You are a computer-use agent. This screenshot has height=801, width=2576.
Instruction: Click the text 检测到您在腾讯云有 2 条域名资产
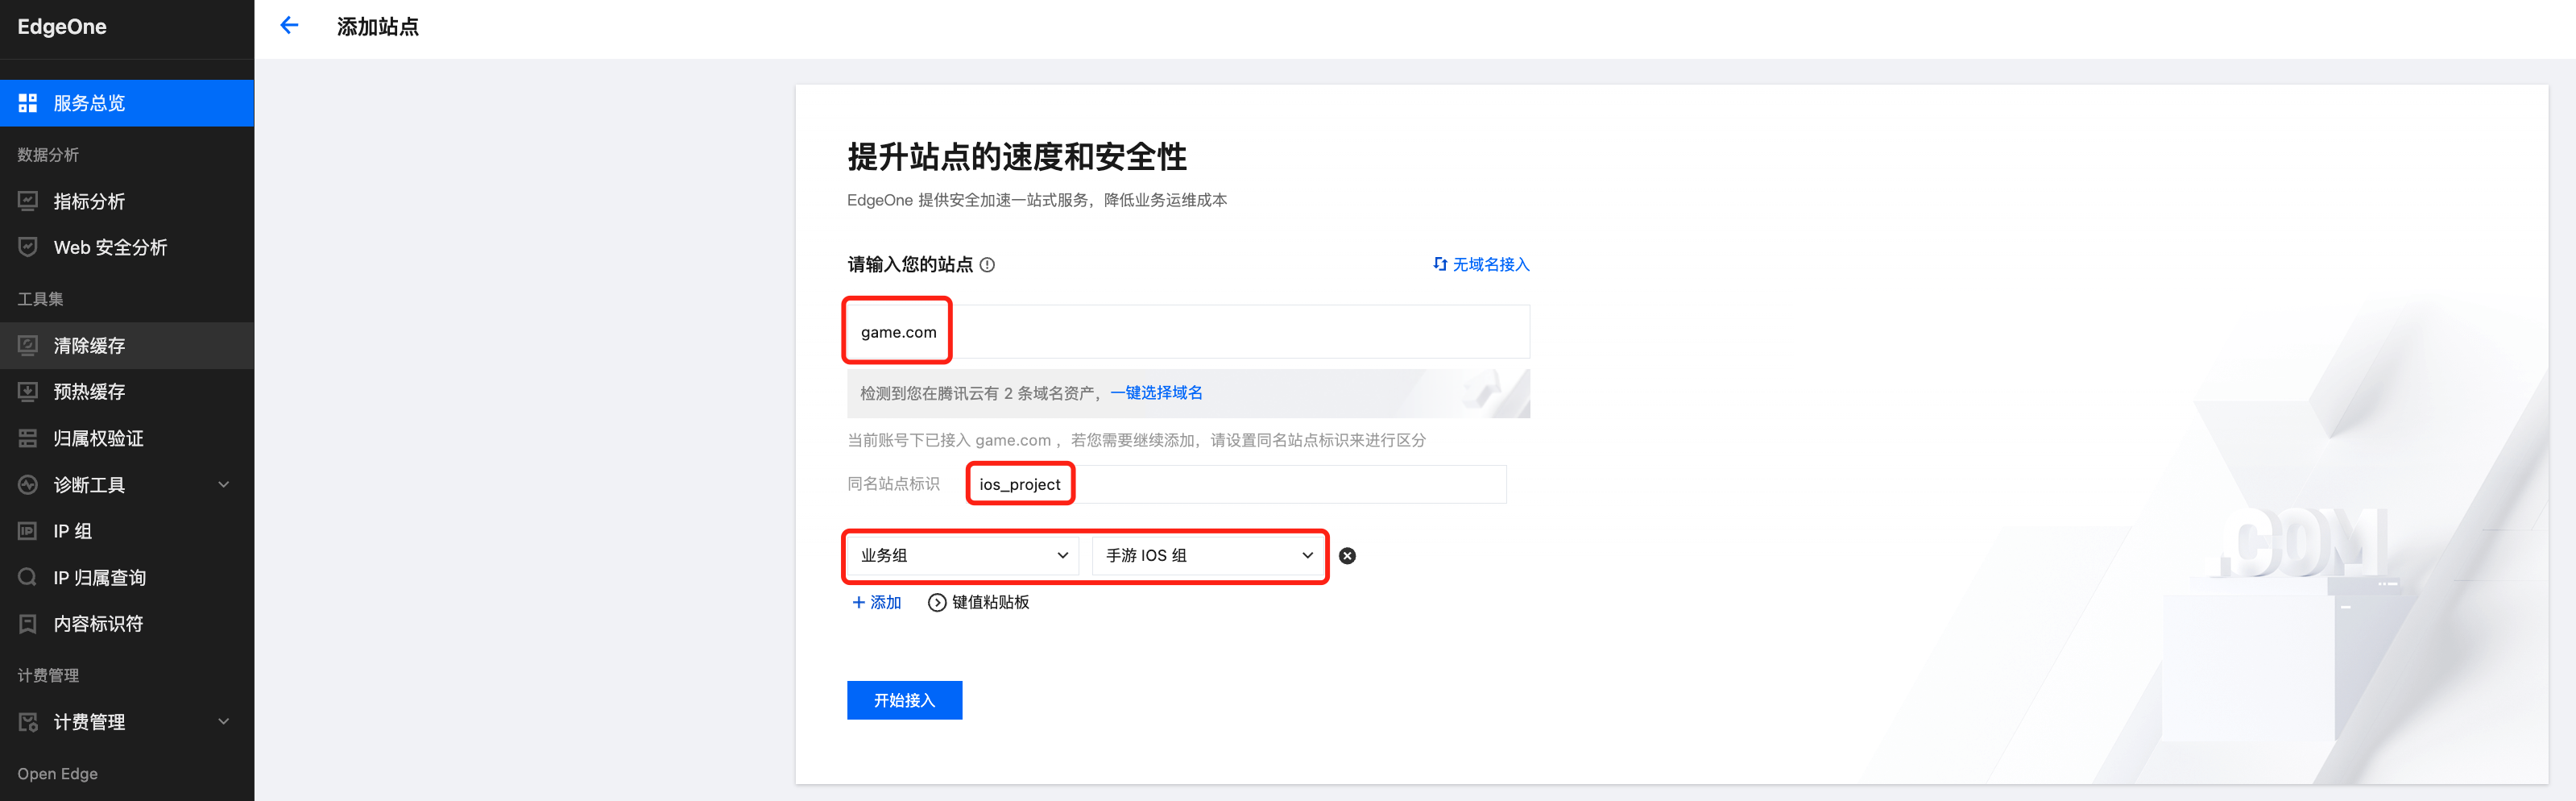[x=977, y=393]
